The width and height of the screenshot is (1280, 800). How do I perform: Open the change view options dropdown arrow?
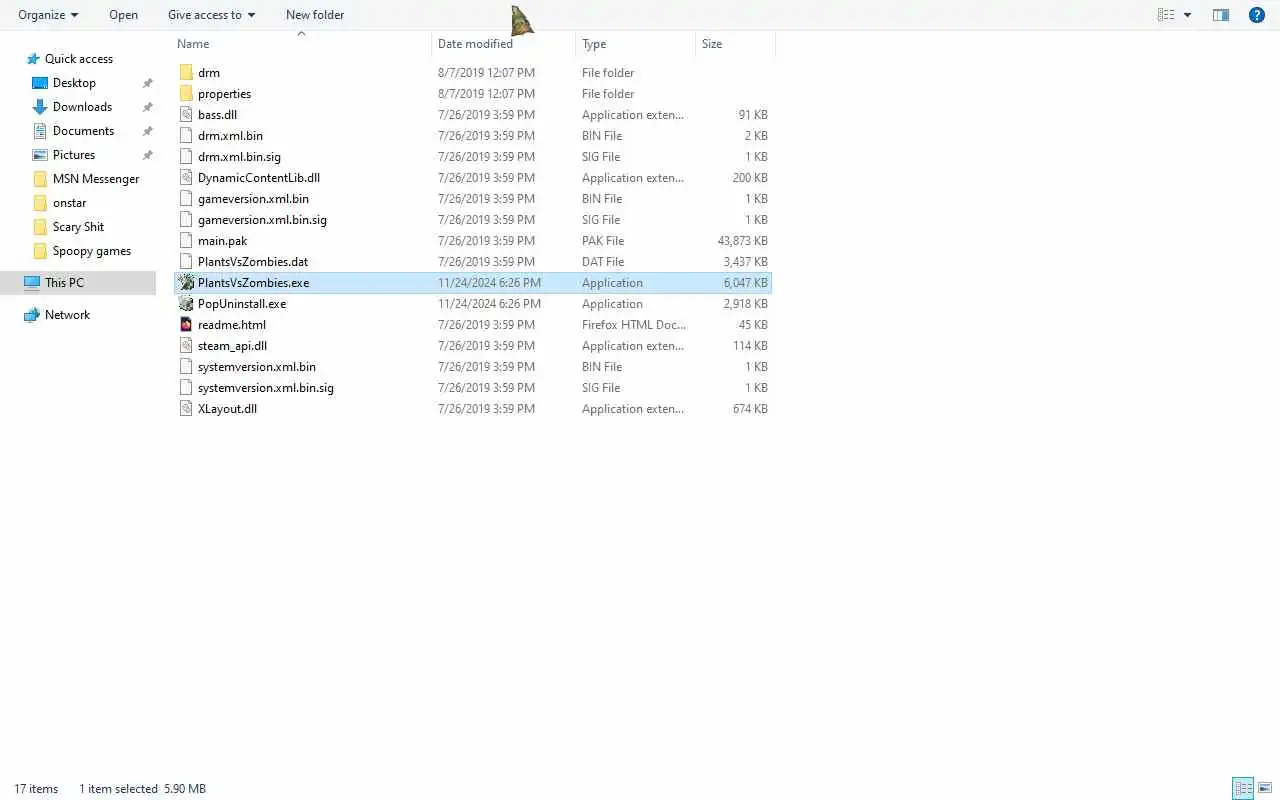(x=1188, y=15)
